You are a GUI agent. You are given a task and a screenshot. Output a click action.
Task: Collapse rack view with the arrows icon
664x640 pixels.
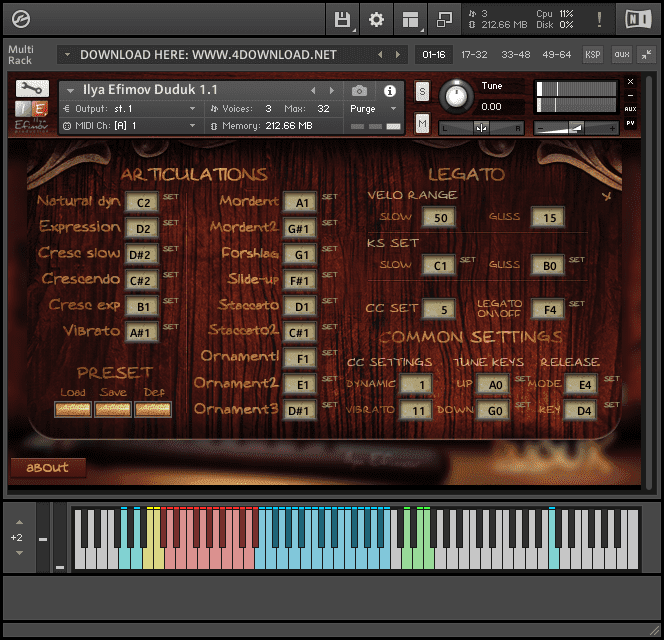tap(646, 55)
